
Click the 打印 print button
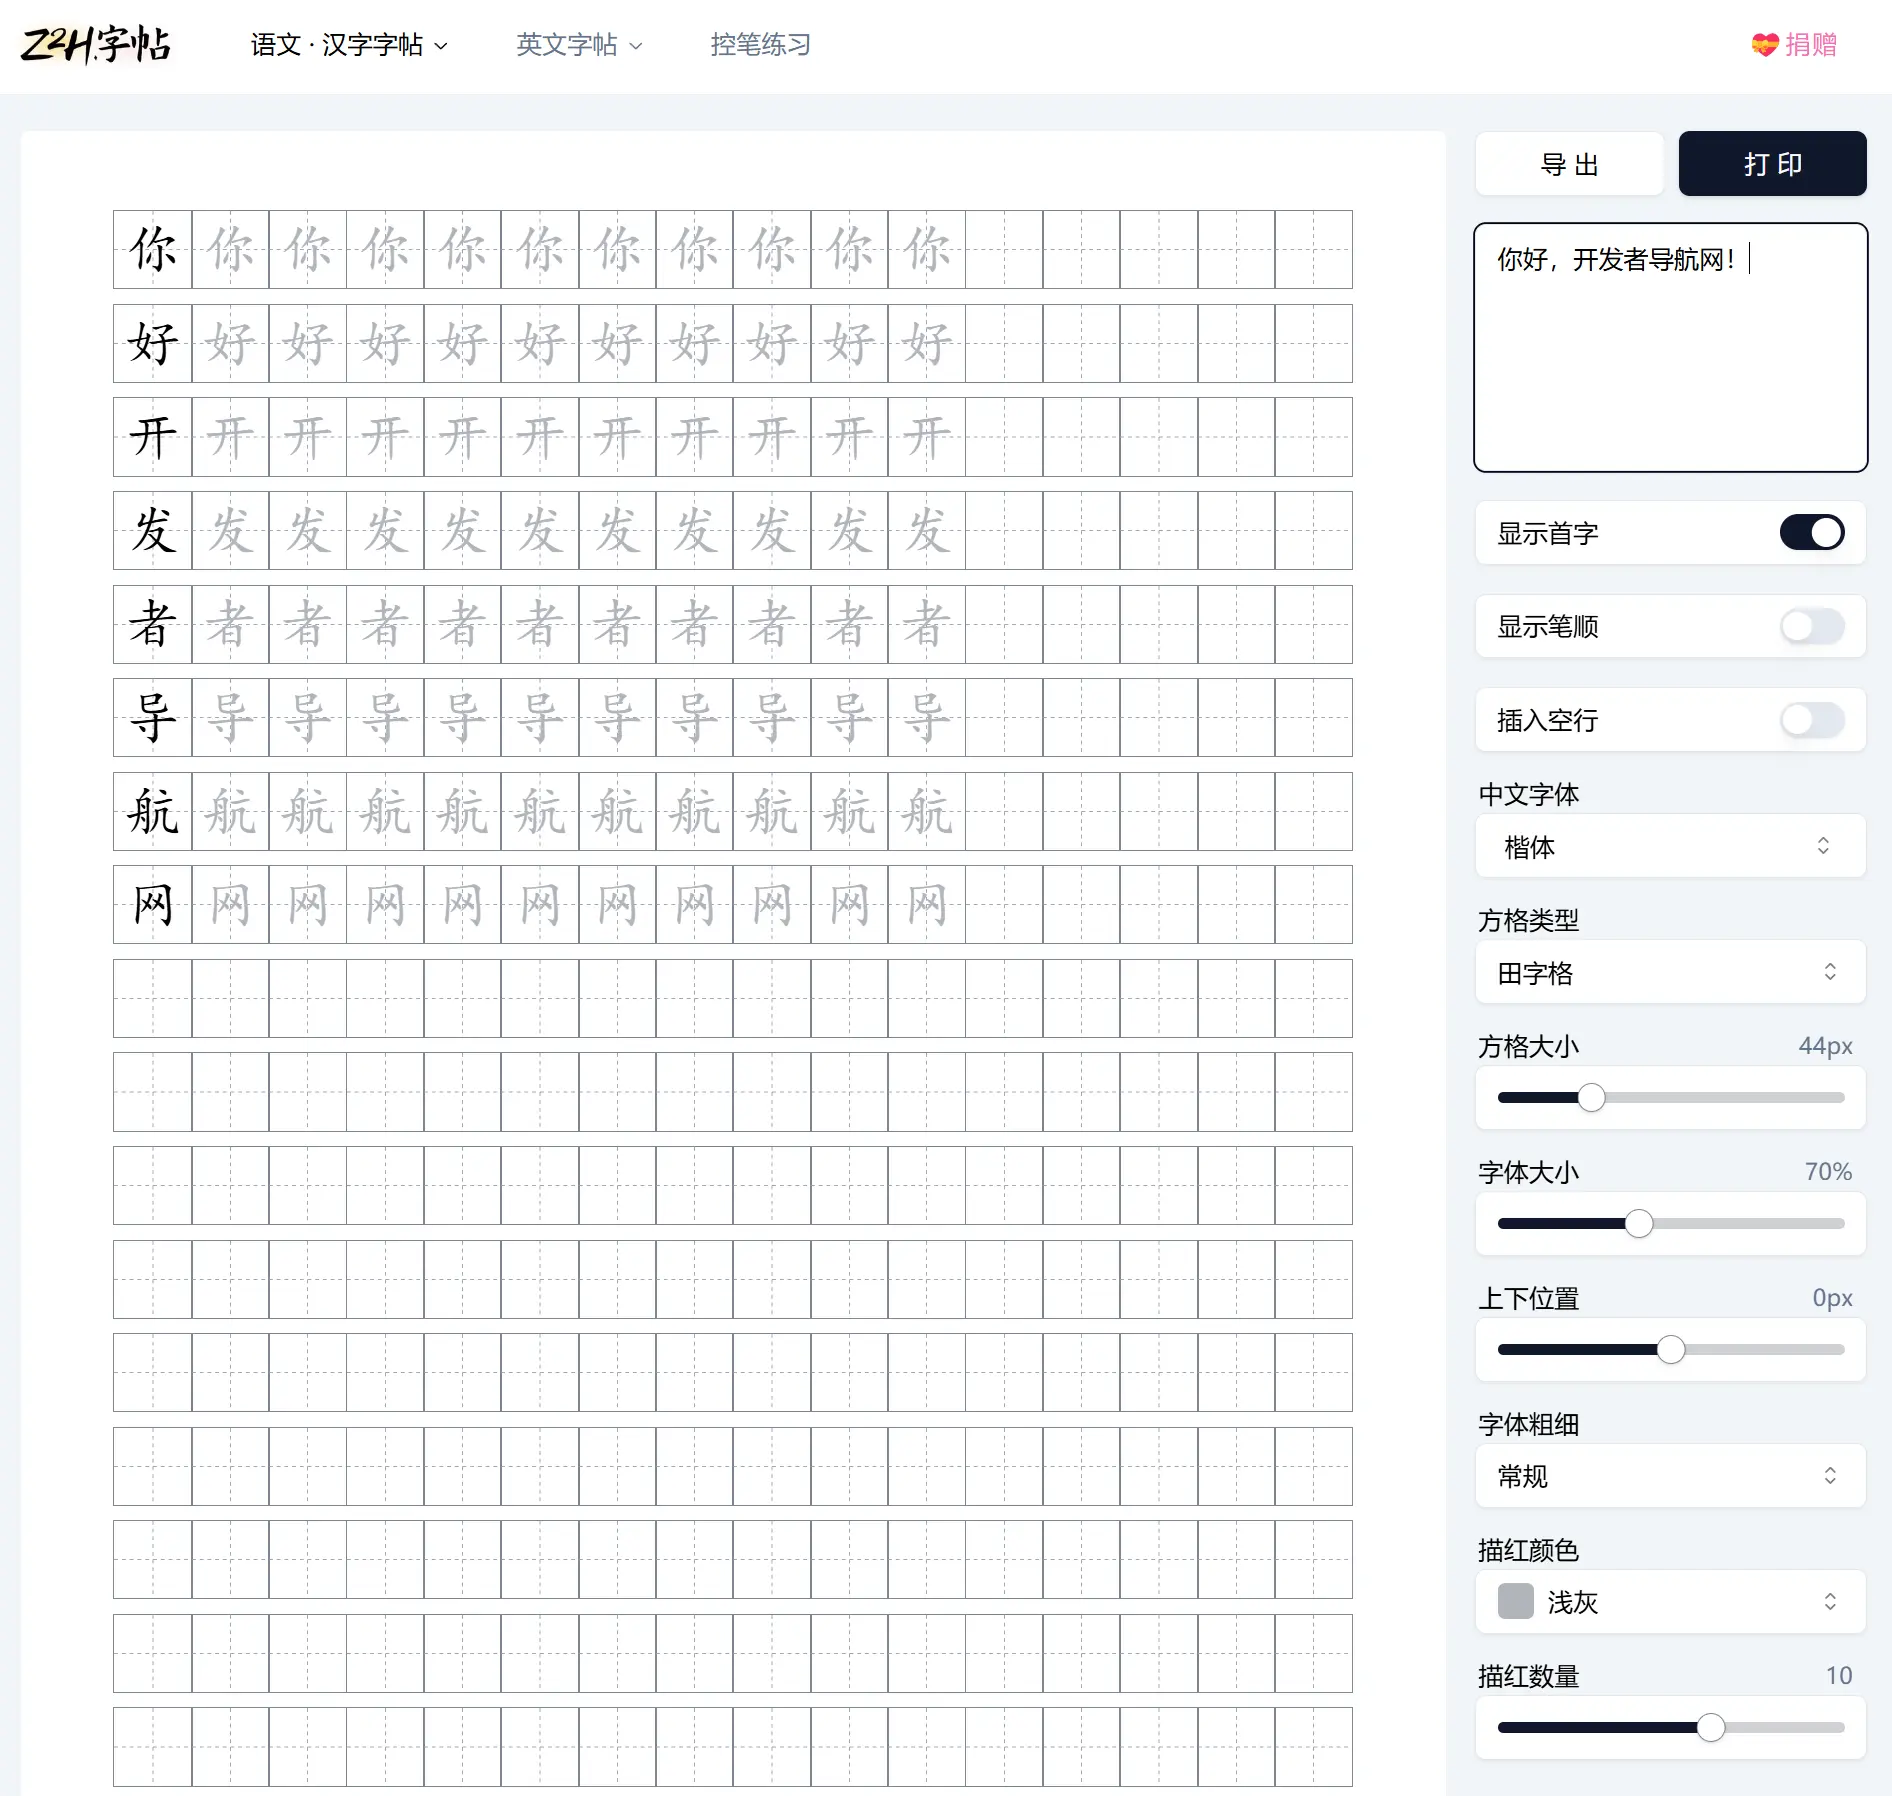point(1772,163)
